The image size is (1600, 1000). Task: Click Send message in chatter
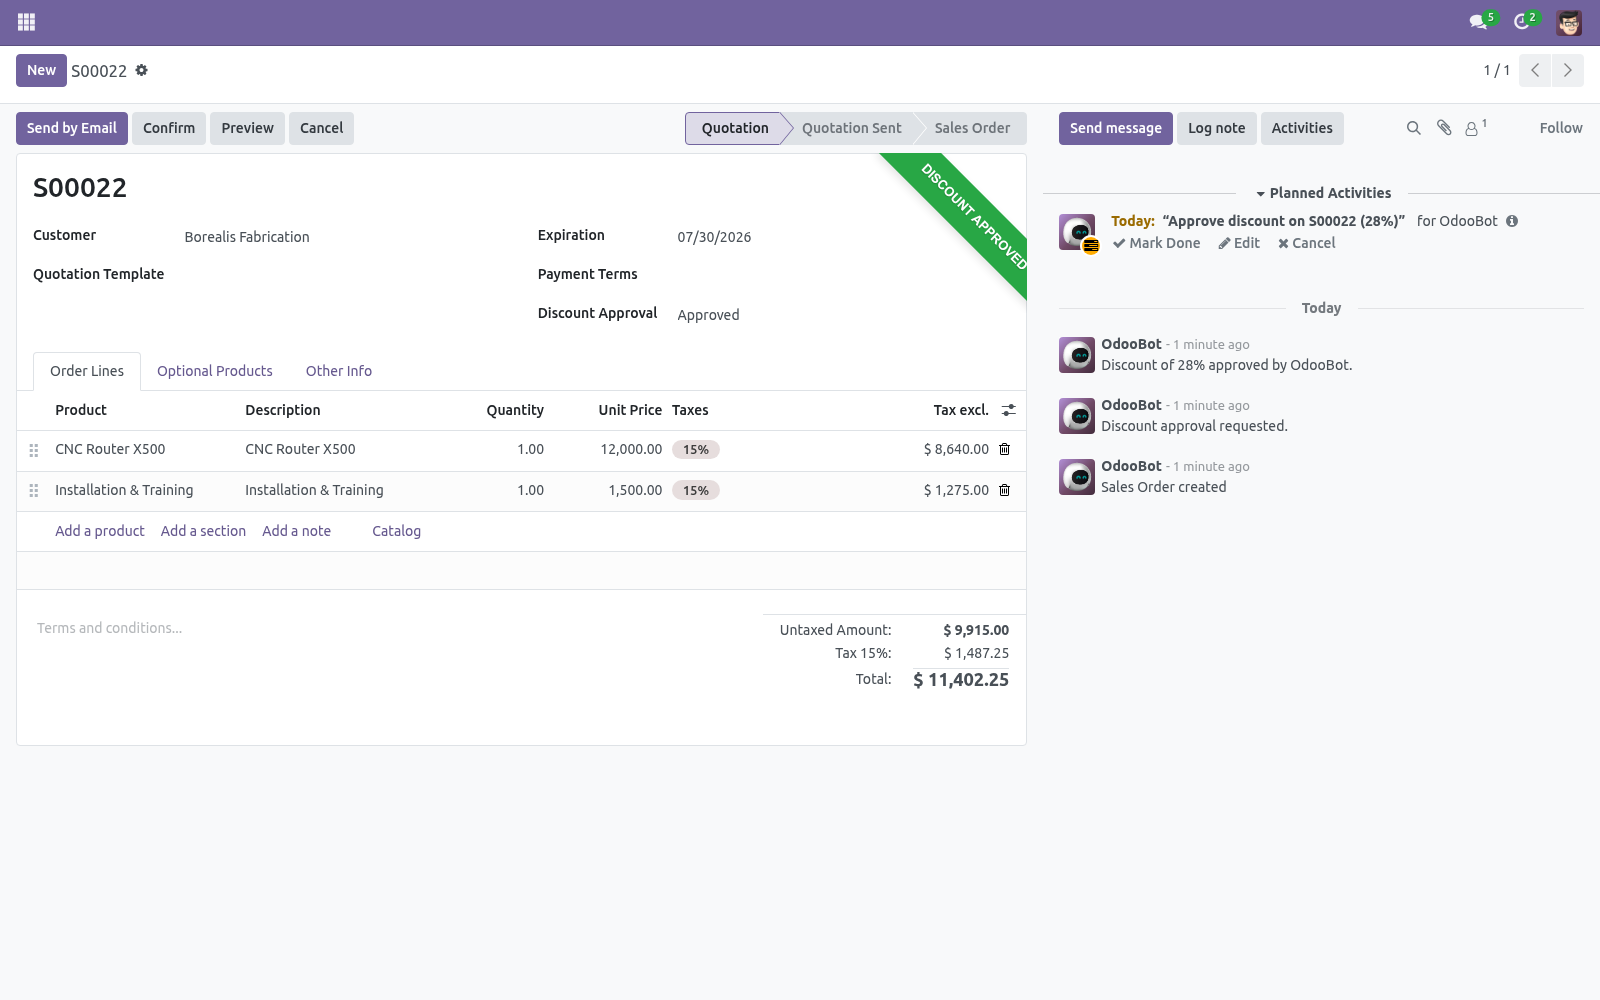click(1116, 128)
